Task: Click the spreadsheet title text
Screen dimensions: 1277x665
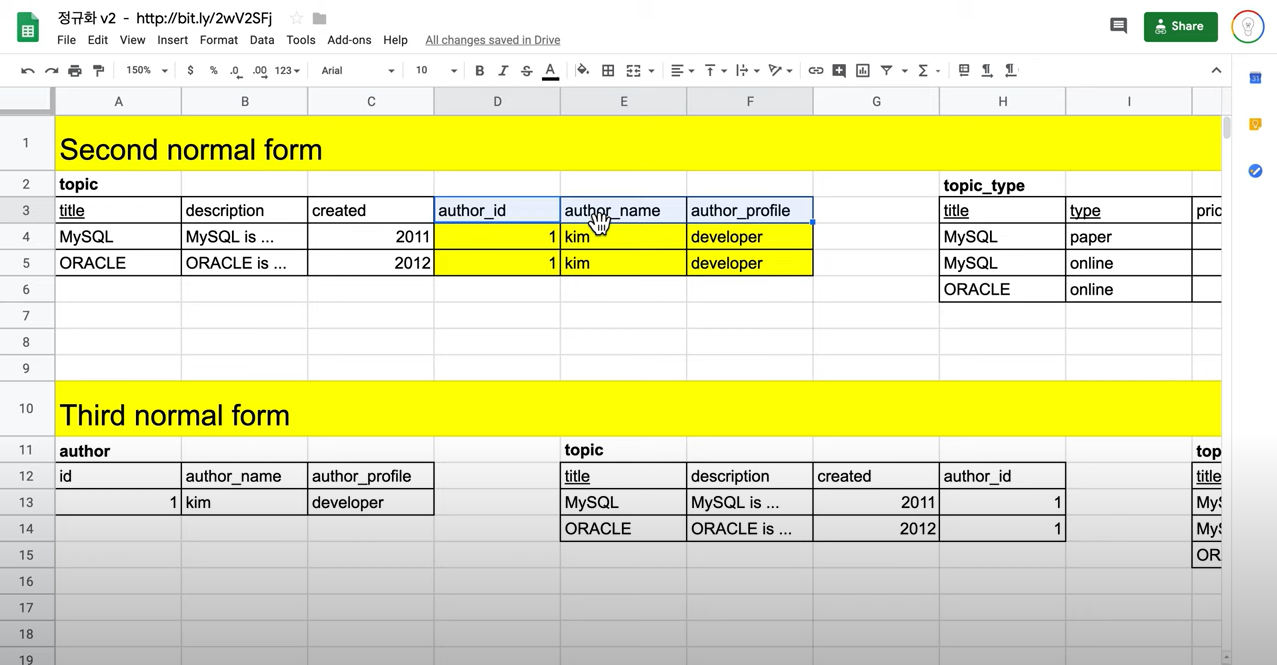Action: 165,18
